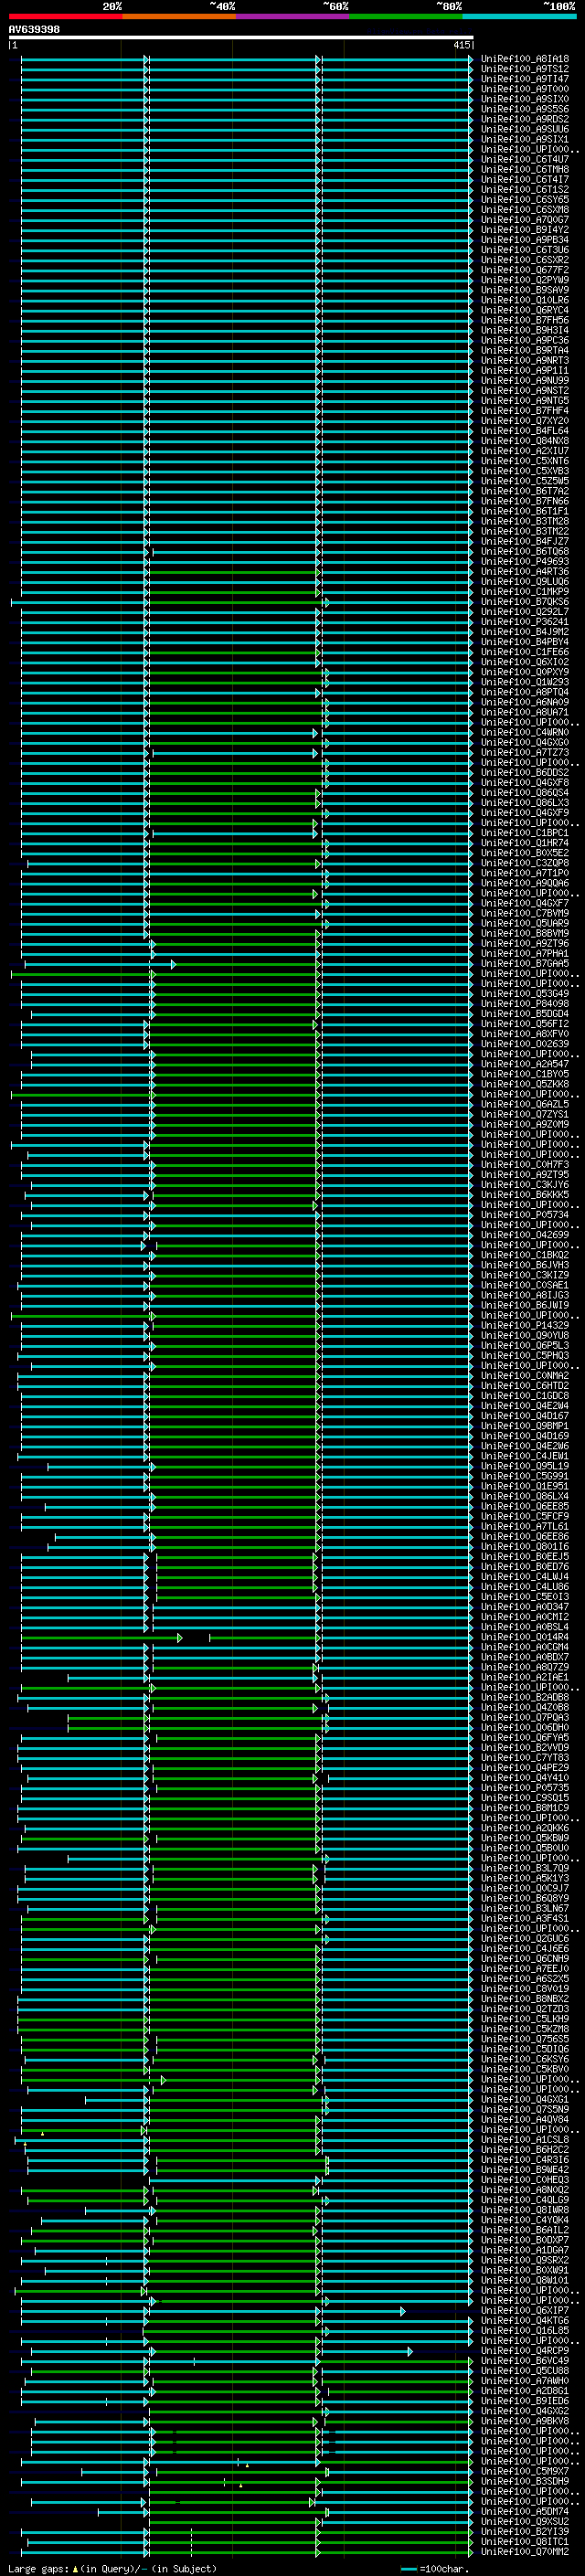Select the UniRef100_C1FE66 label

[x=525, y=651]
